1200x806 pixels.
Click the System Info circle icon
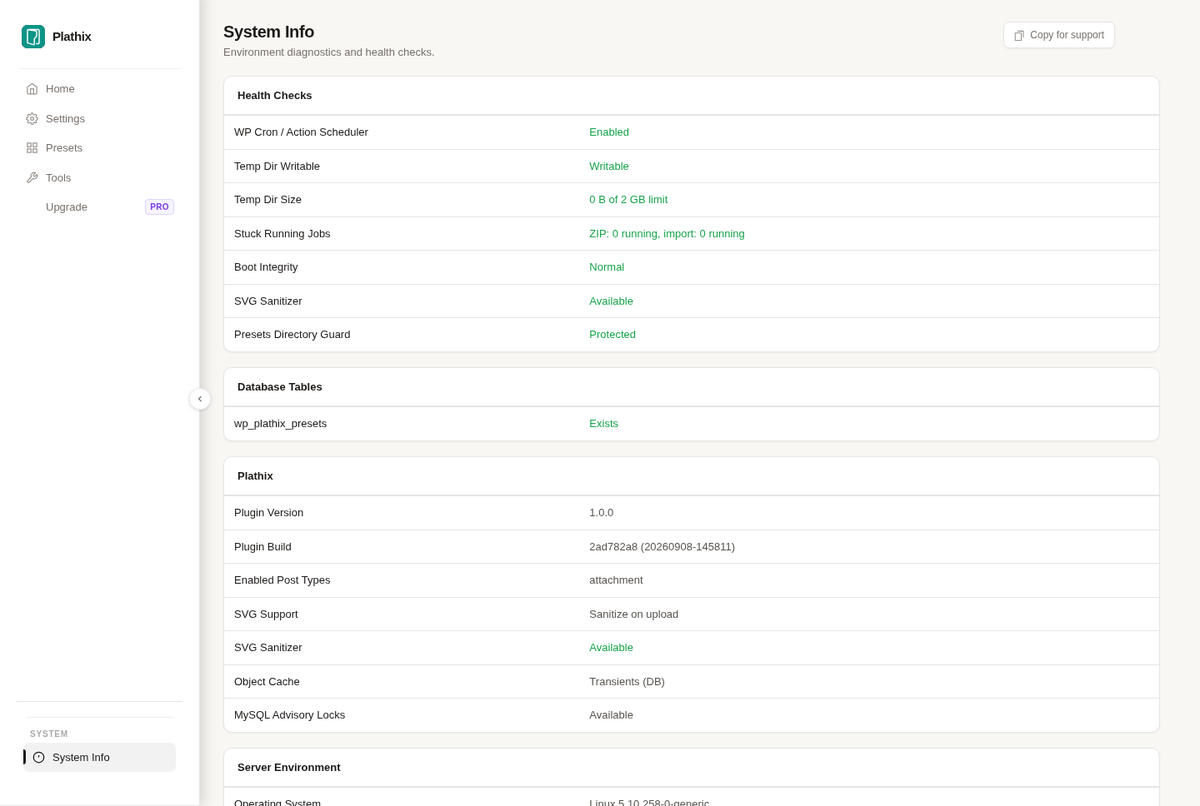click(39, 757)
